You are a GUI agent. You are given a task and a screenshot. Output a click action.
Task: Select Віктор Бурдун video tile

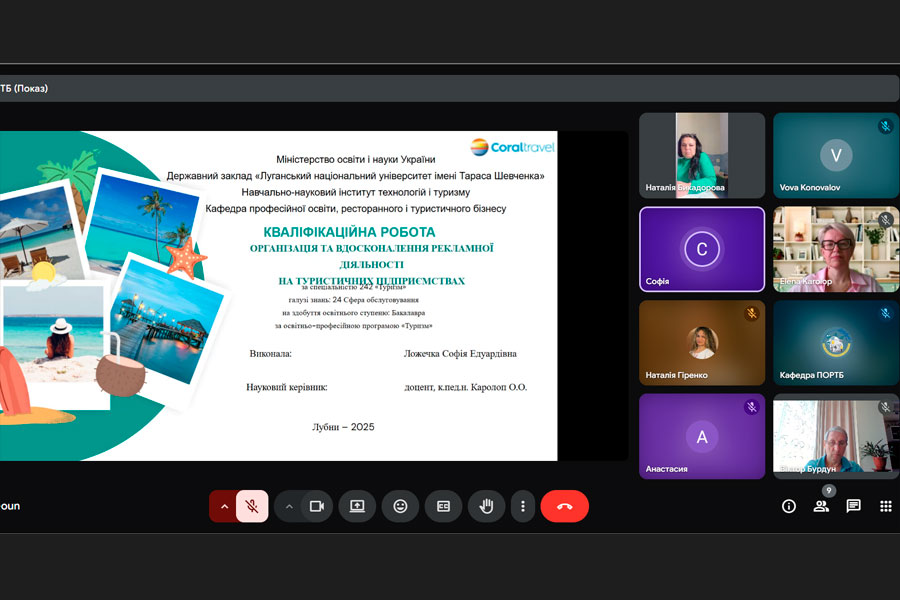pos(836,436)
